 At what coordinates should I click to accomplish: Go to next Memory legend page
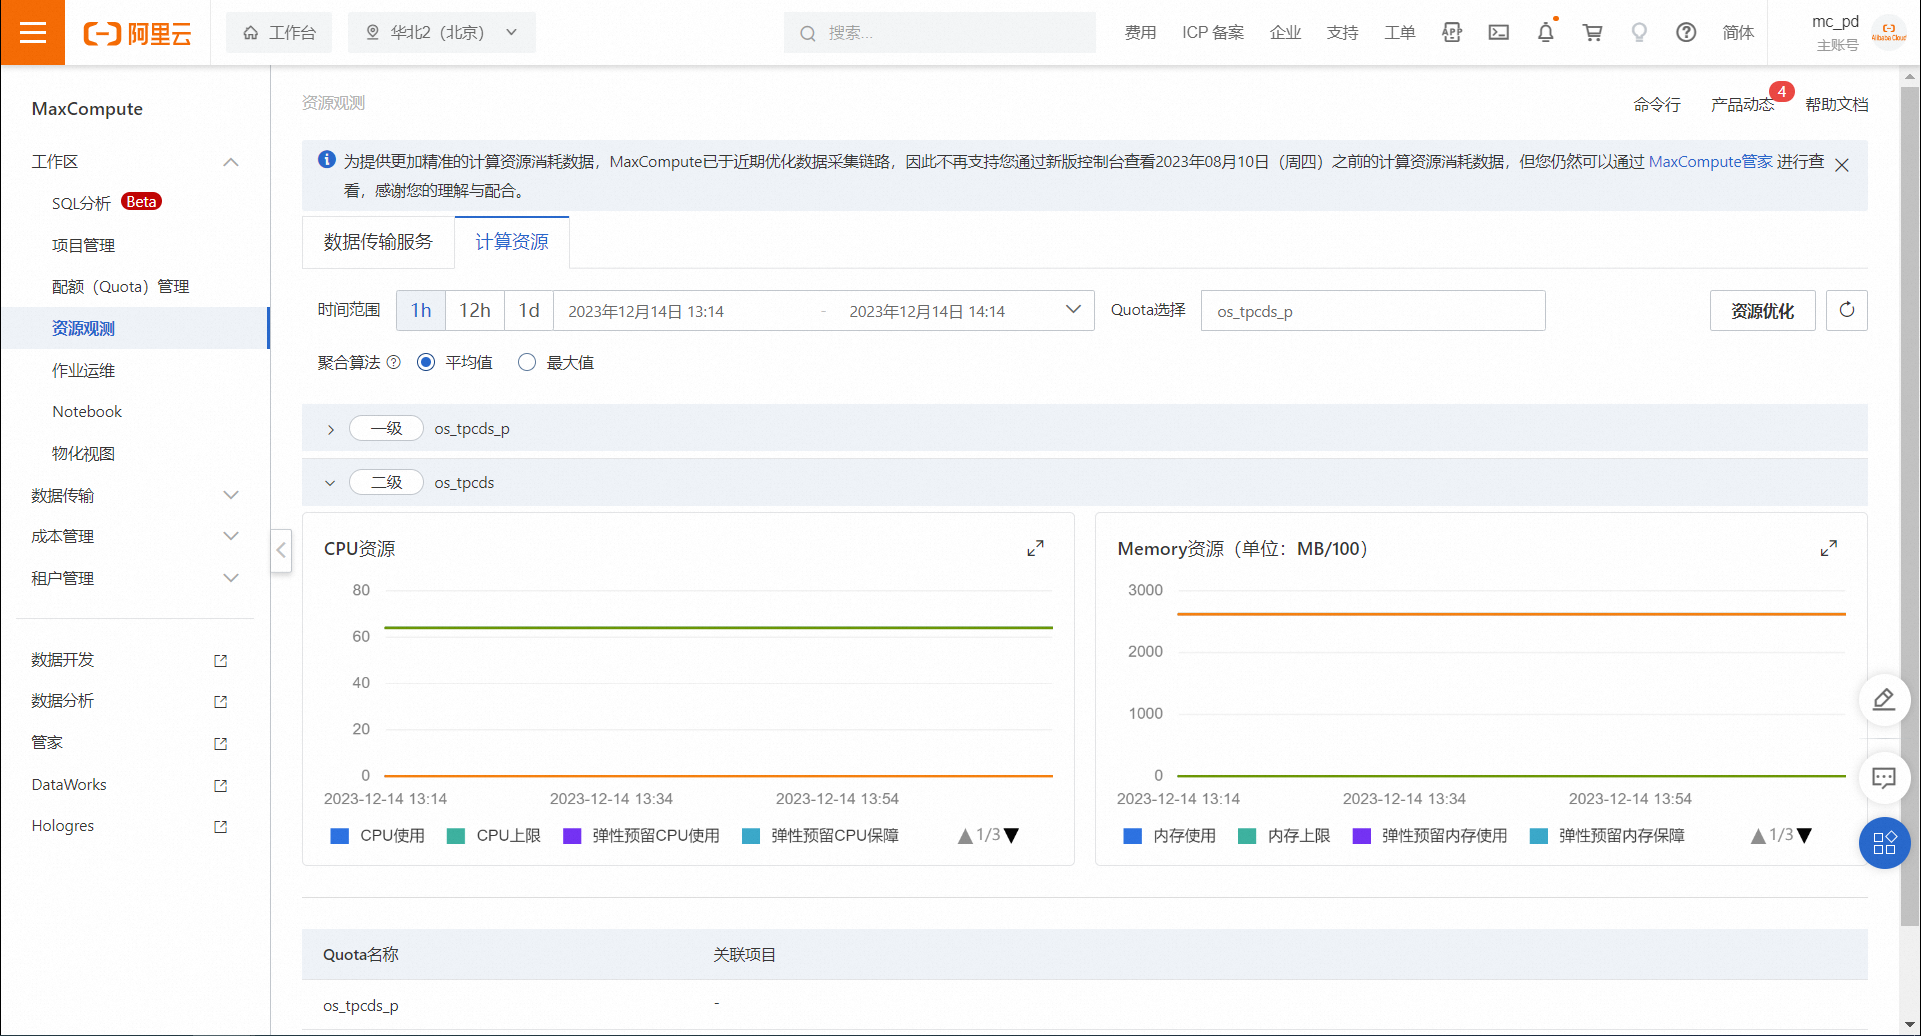(1804, 836)
